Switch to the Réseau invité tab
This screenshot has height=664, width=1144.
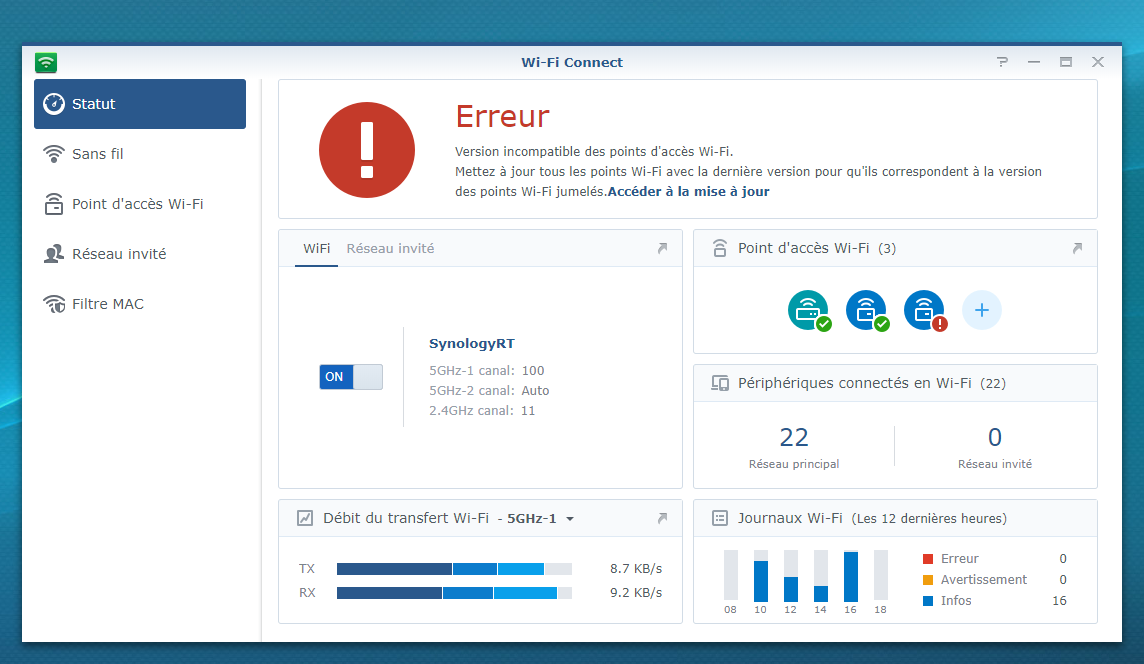pos(390,249)
